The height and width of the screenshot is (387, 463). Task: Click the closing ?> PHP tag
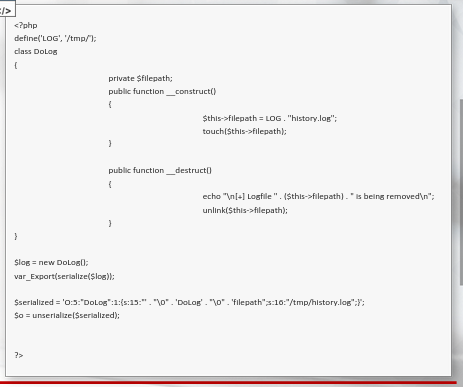[x=19, y=355]
